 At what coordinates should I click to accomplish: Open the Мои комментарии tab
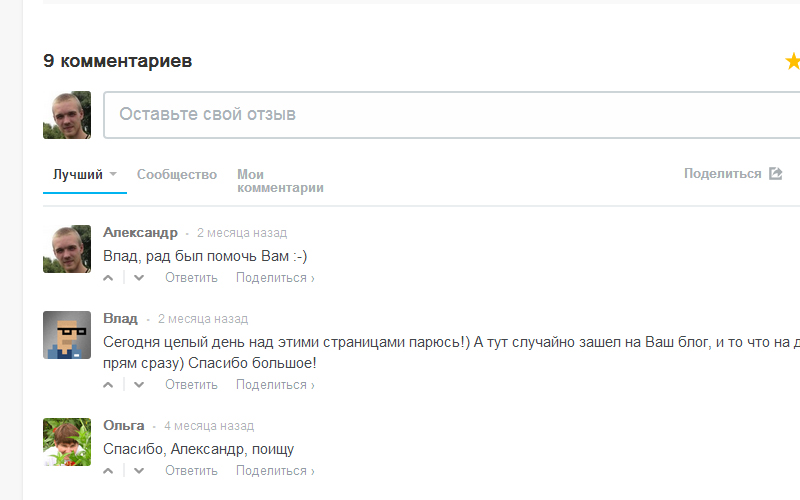280,181
